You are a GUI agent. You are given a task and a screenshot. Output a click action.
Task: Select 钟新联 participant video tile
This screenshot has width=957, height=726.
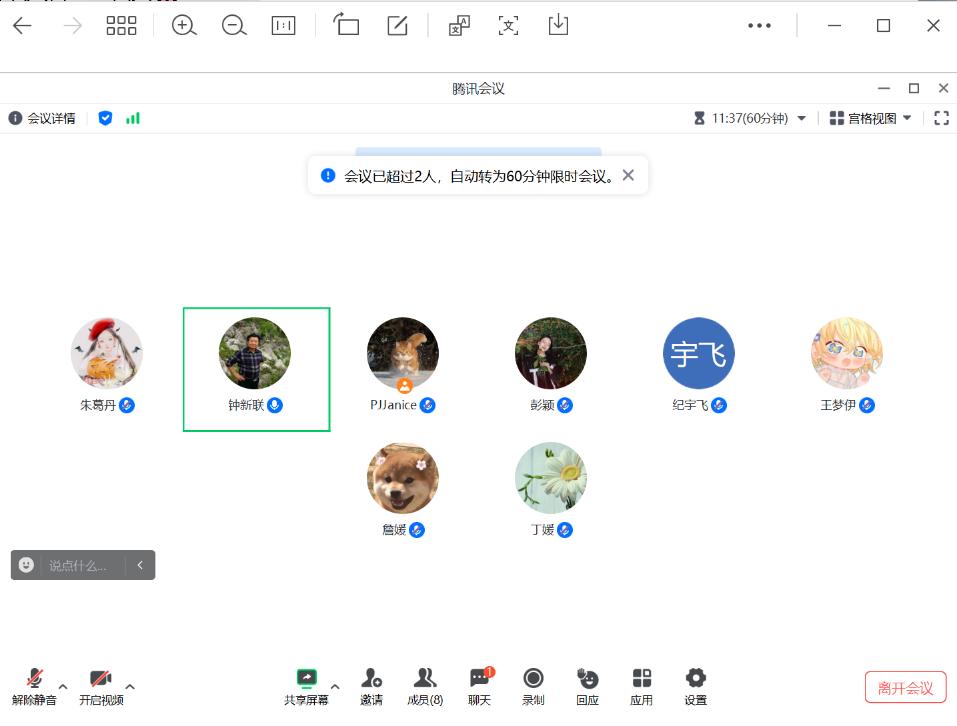[256, 368]
